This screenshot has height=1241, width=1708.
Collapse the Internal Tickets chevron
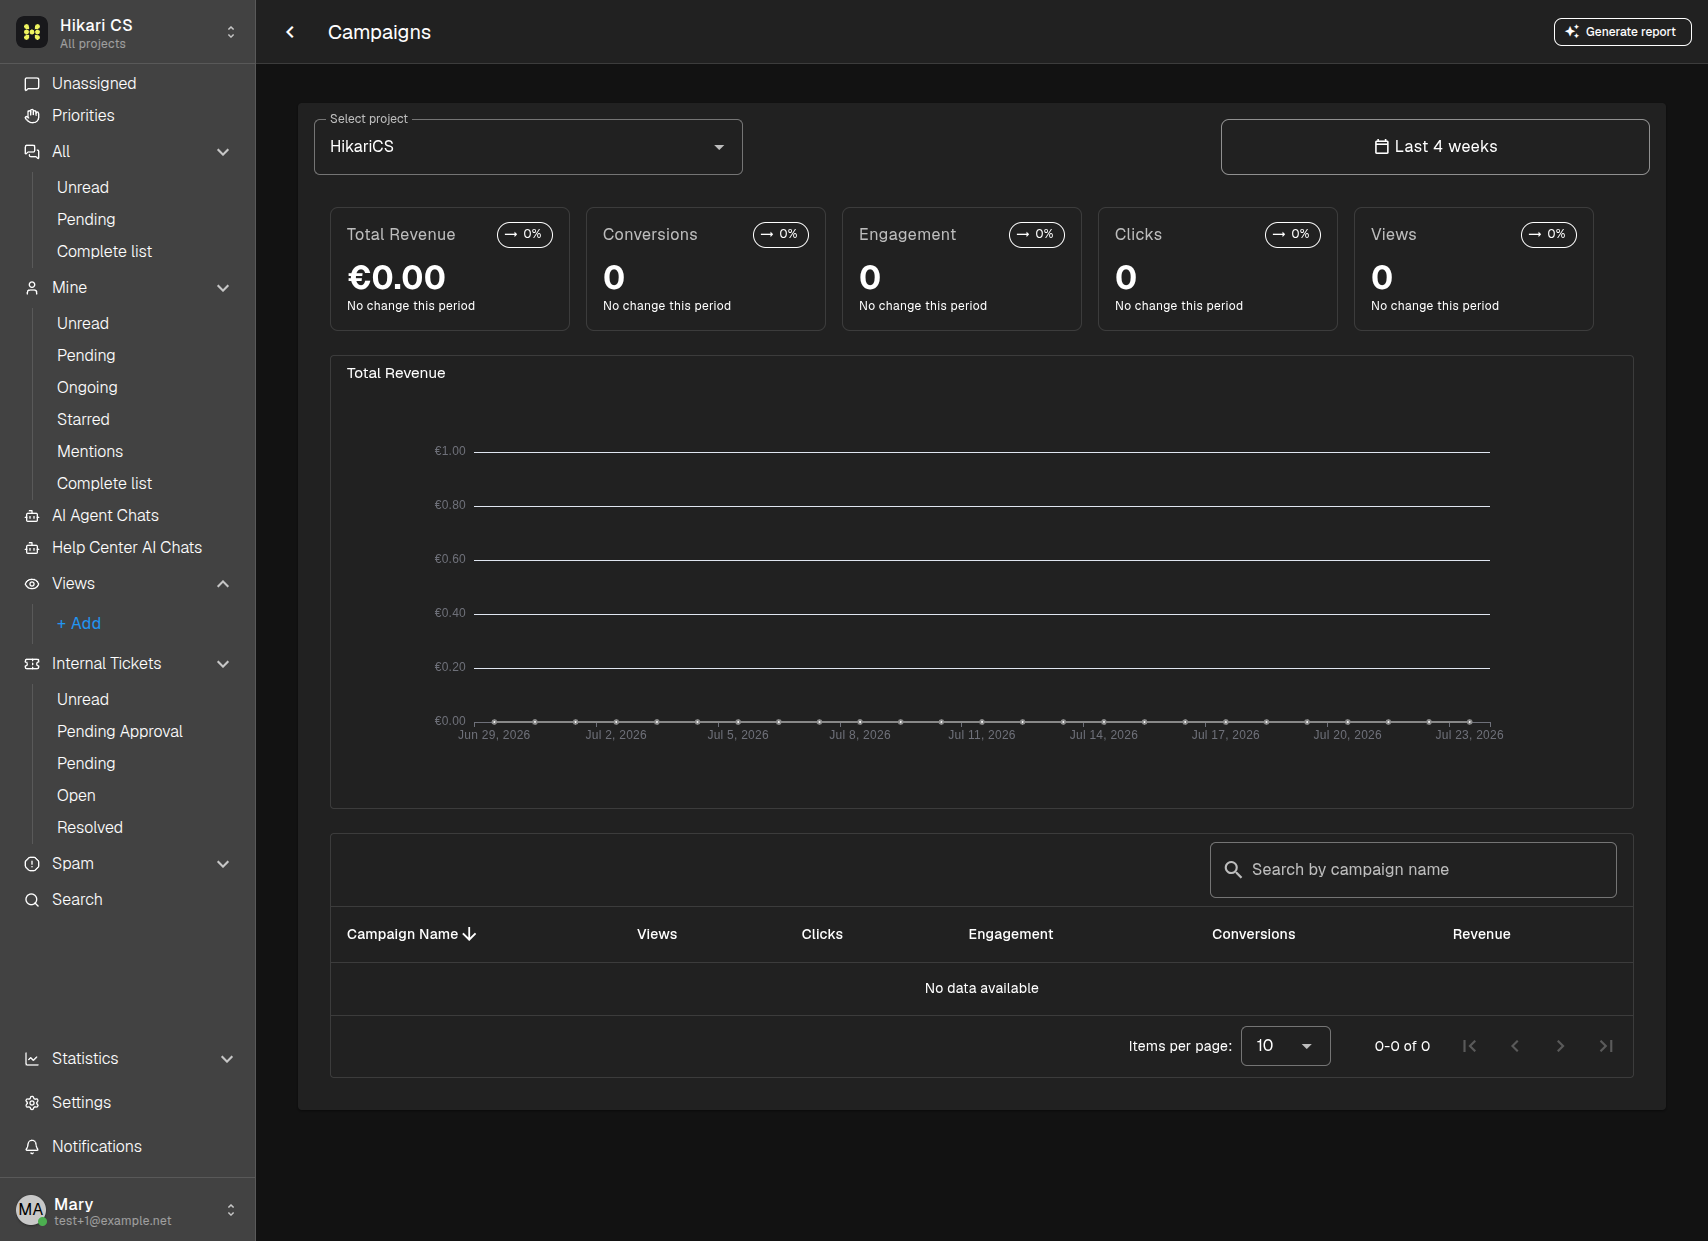coord(223,664)
